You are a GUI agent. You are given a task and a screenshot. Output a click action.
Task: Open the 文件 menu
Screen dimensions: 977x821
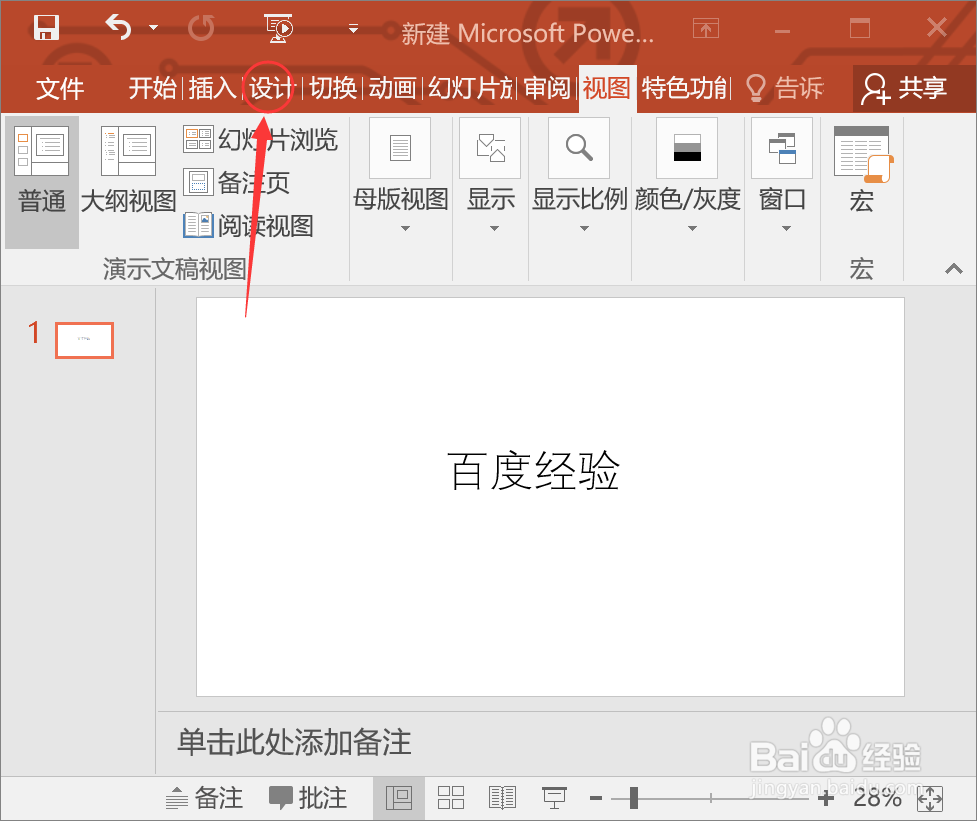click(x=60, y=88)
